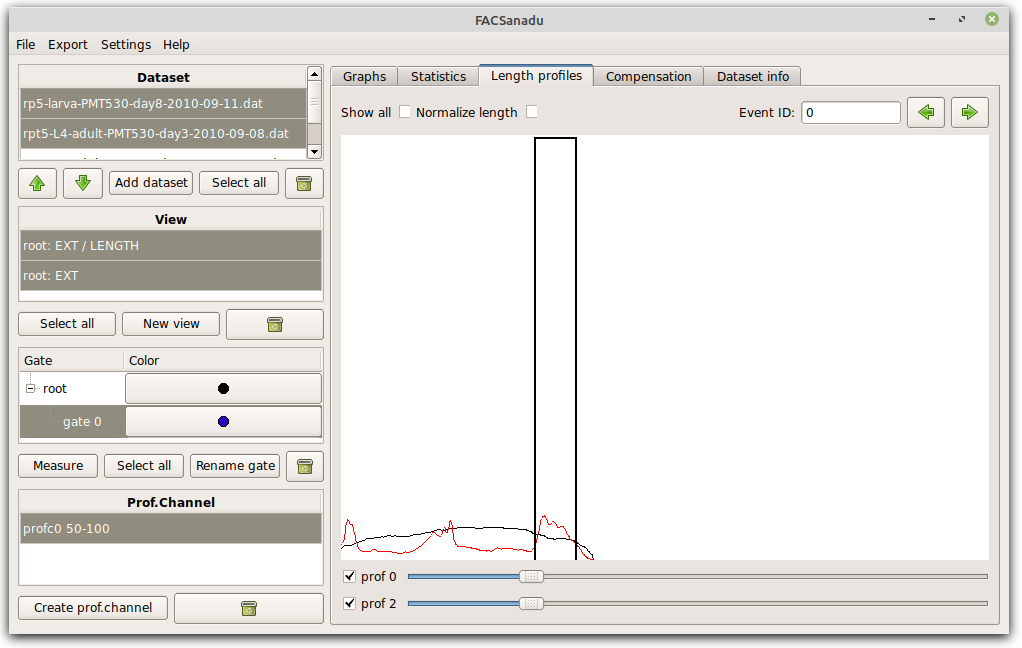The width and height of the screenshot is (1022, 648).
Task: Click the Gate column header
Action: pos(71,361)
